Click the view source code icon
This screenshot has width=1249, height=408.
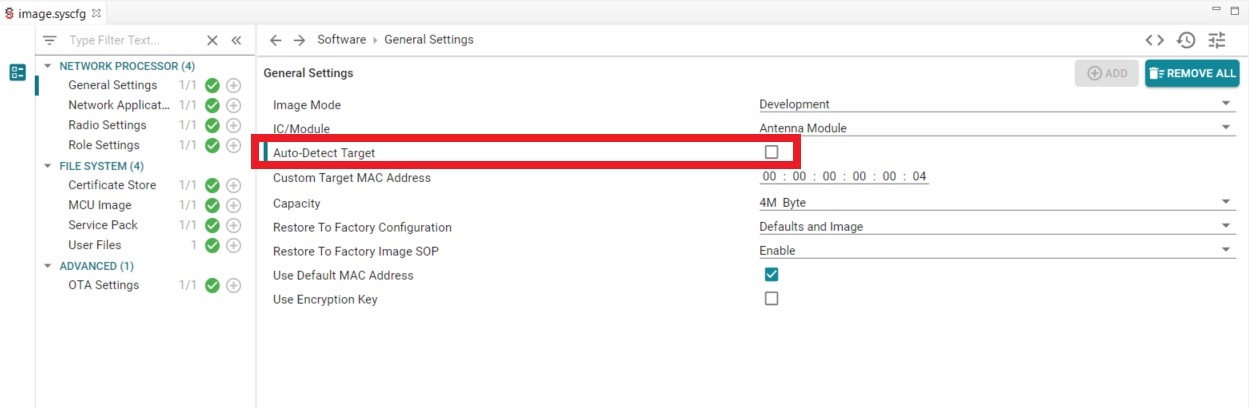1154,40
